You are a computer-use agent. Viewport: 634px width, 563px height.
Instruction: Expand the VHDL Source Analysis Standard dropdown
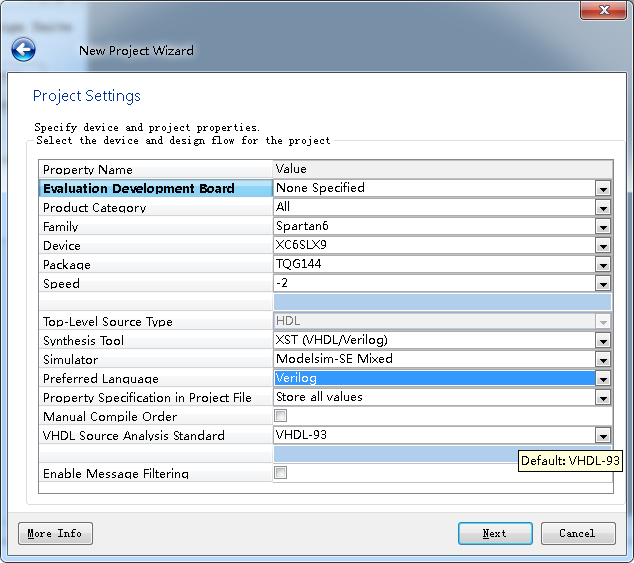click(x=603, y=436)
